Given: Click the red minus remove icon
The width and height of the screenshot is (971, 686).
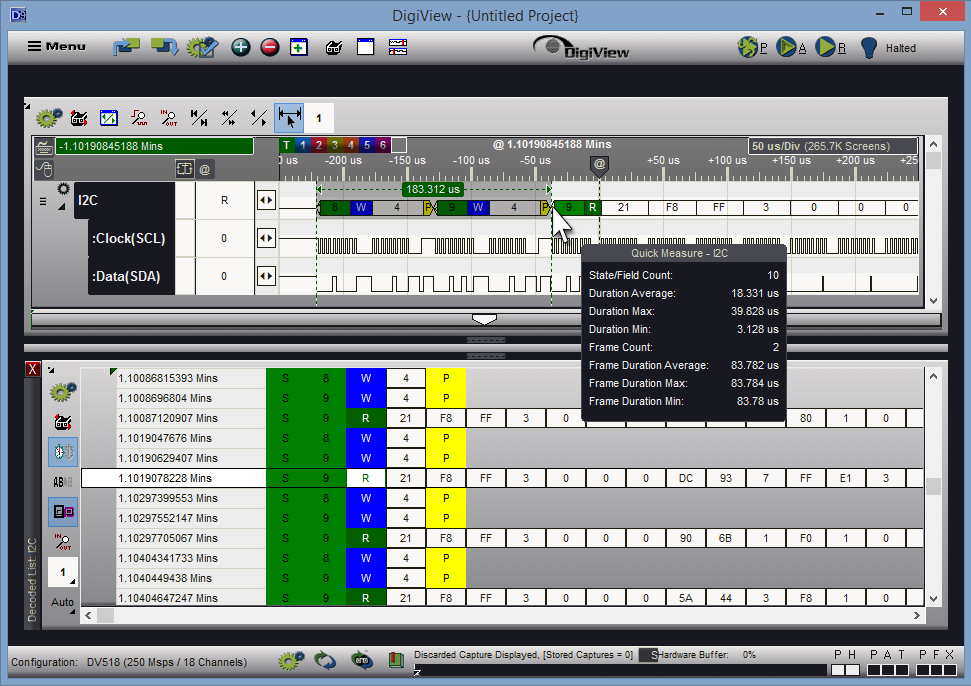Looking at the screenshot, I should 270,47.
